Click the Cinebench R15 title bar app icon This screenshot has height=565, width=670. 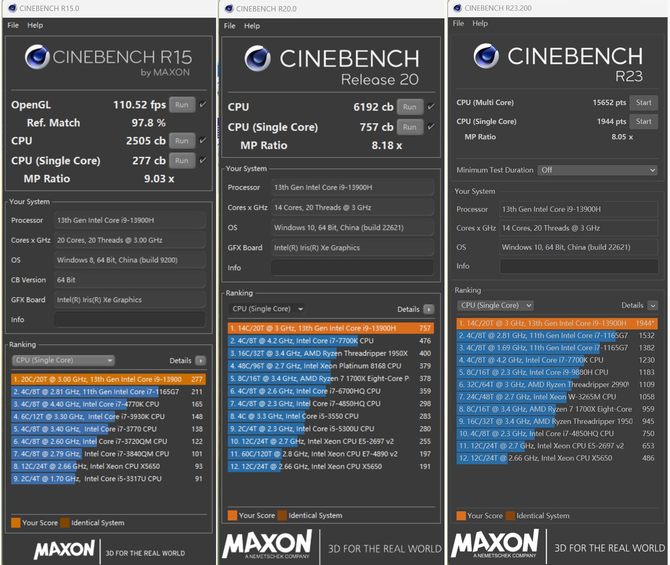(x=12, y=8)
